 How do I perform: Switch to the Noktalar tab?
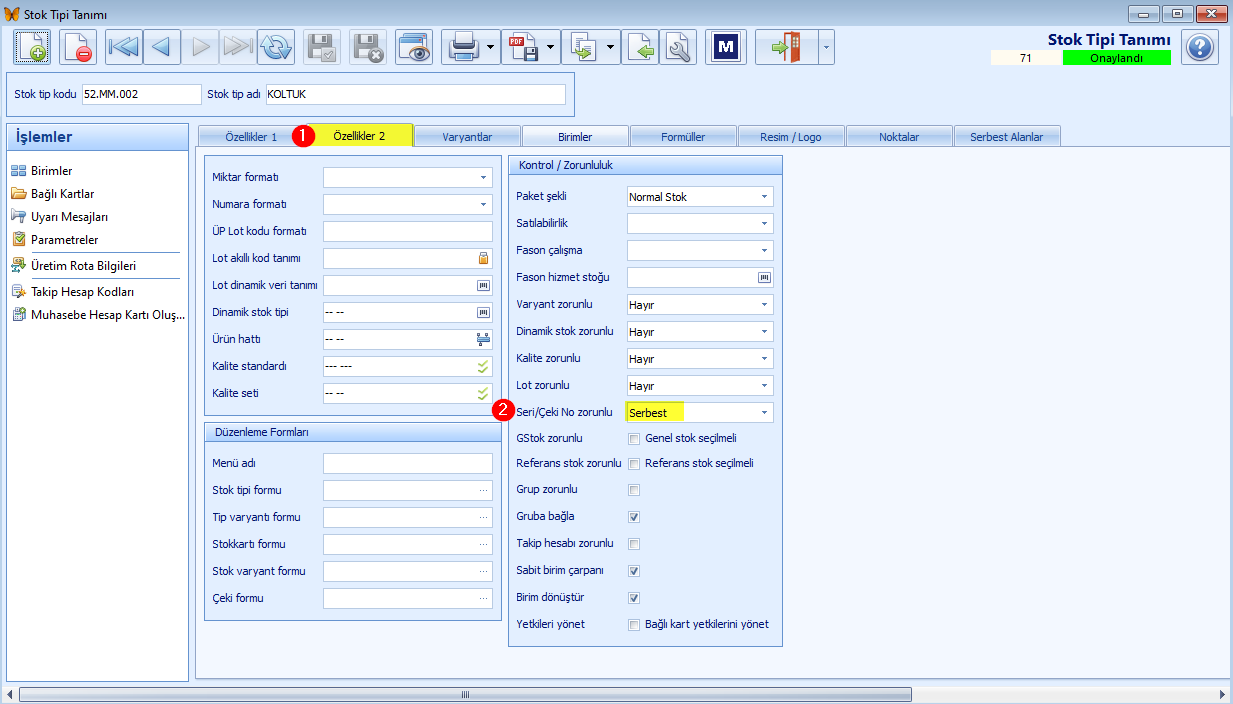coord(899,137)
